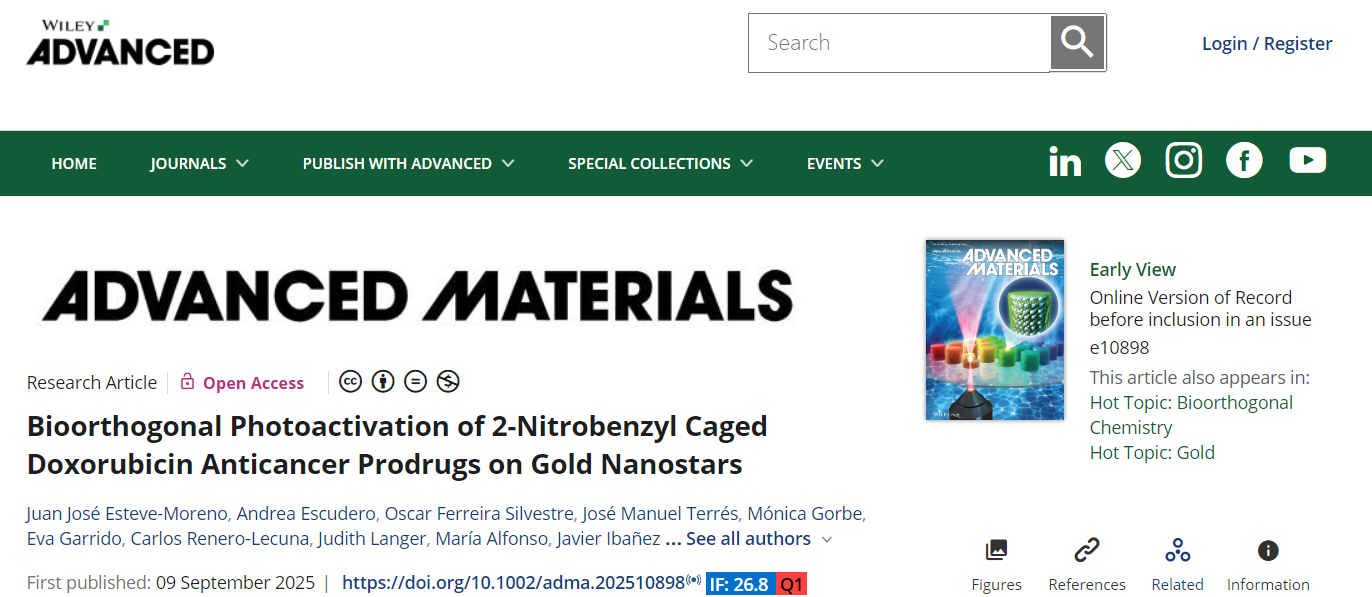Open the article DOI link
The image size is (1372, 597).
pos(513,583)
